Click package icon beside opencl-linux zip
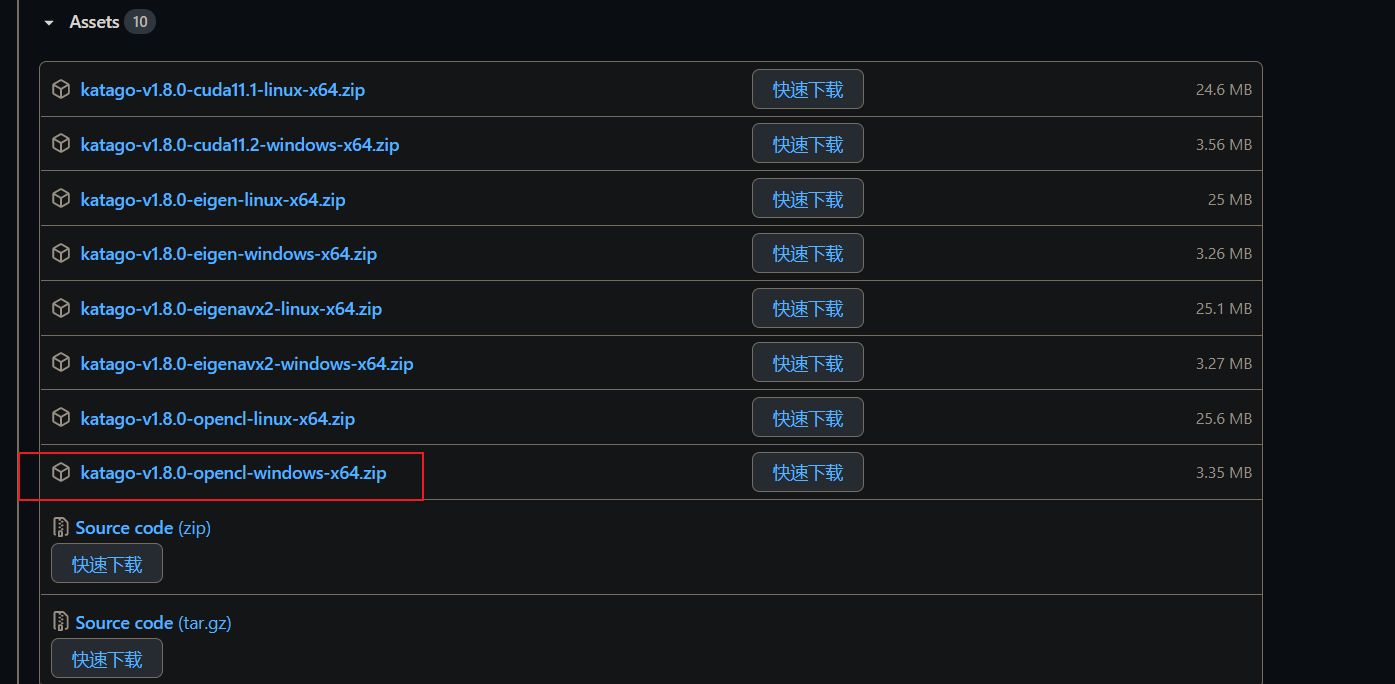Screen dimensions: 1395x684 point(61,418)
